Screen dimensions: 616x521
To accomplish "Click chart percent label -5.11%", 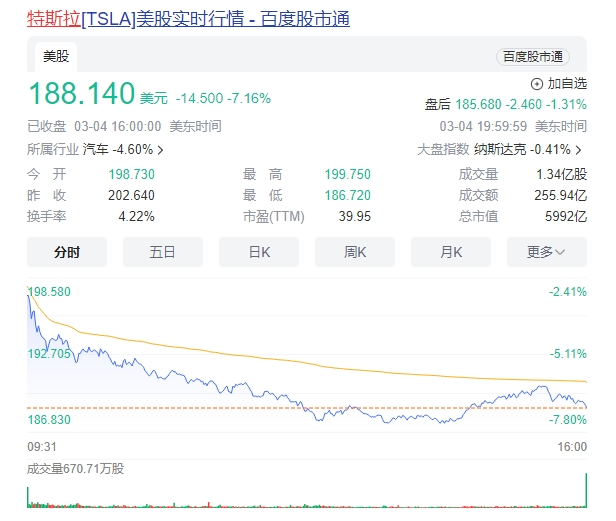I will [x=568, y=354].
